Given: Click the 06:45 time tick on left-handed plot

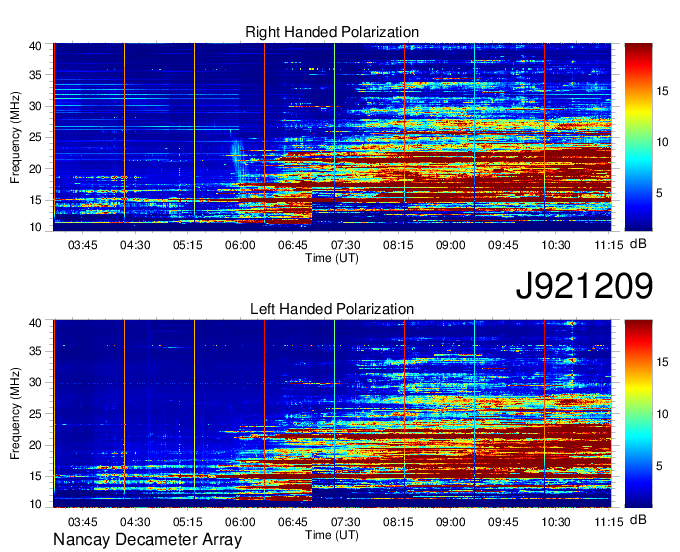Looking at the screenshot, I should pyautogui.click(x=293, y=521).
